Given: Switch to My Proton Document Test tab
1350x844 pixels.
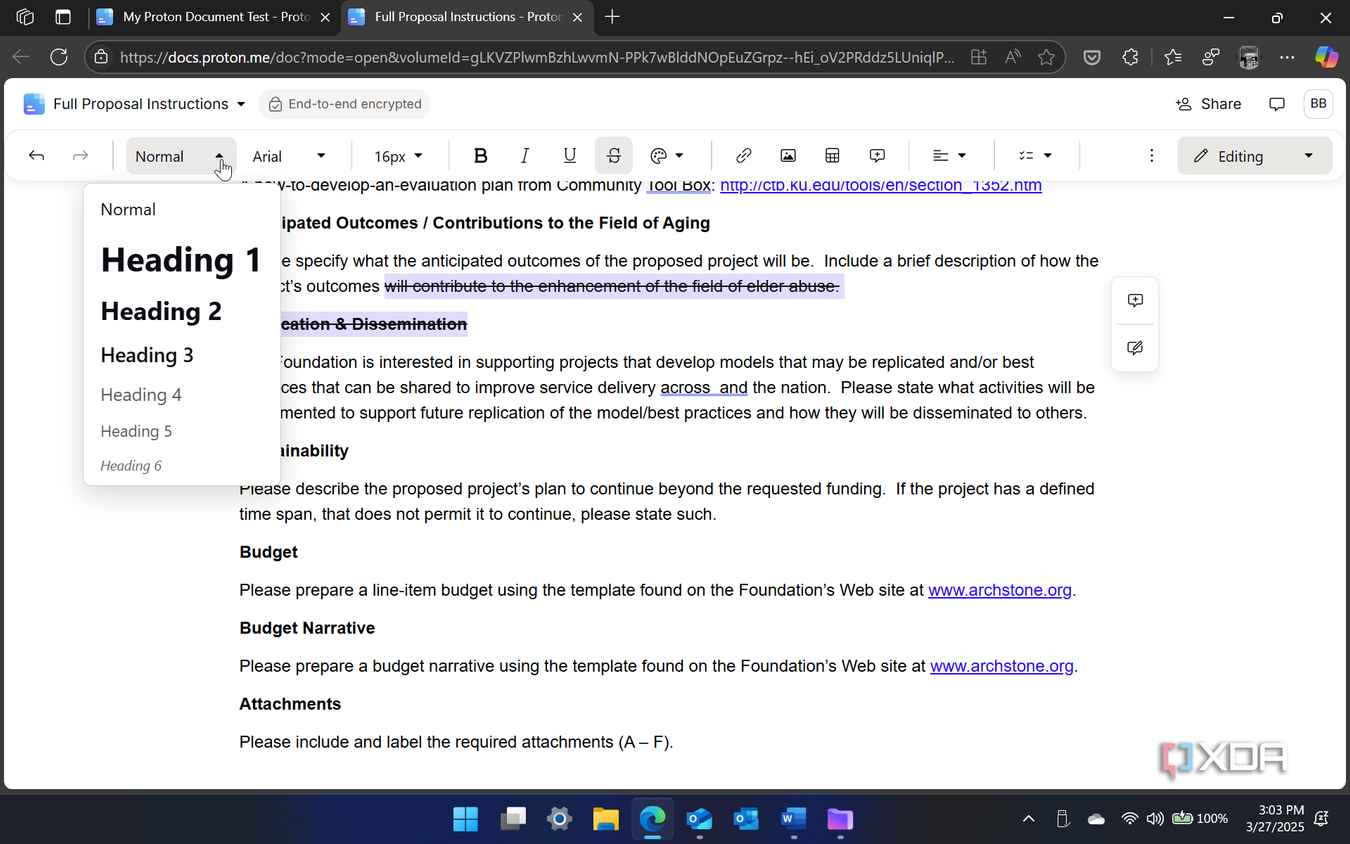Looking at the screenshot, I should click(213, 17).
